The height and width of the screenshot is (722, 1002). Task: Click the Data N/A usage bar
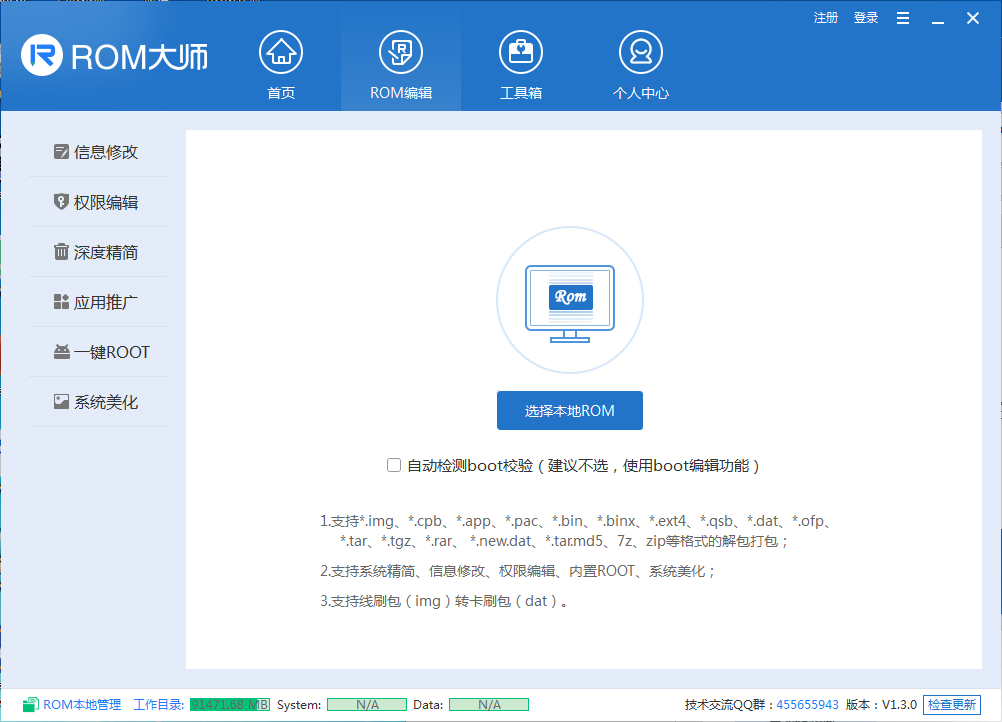489,705
